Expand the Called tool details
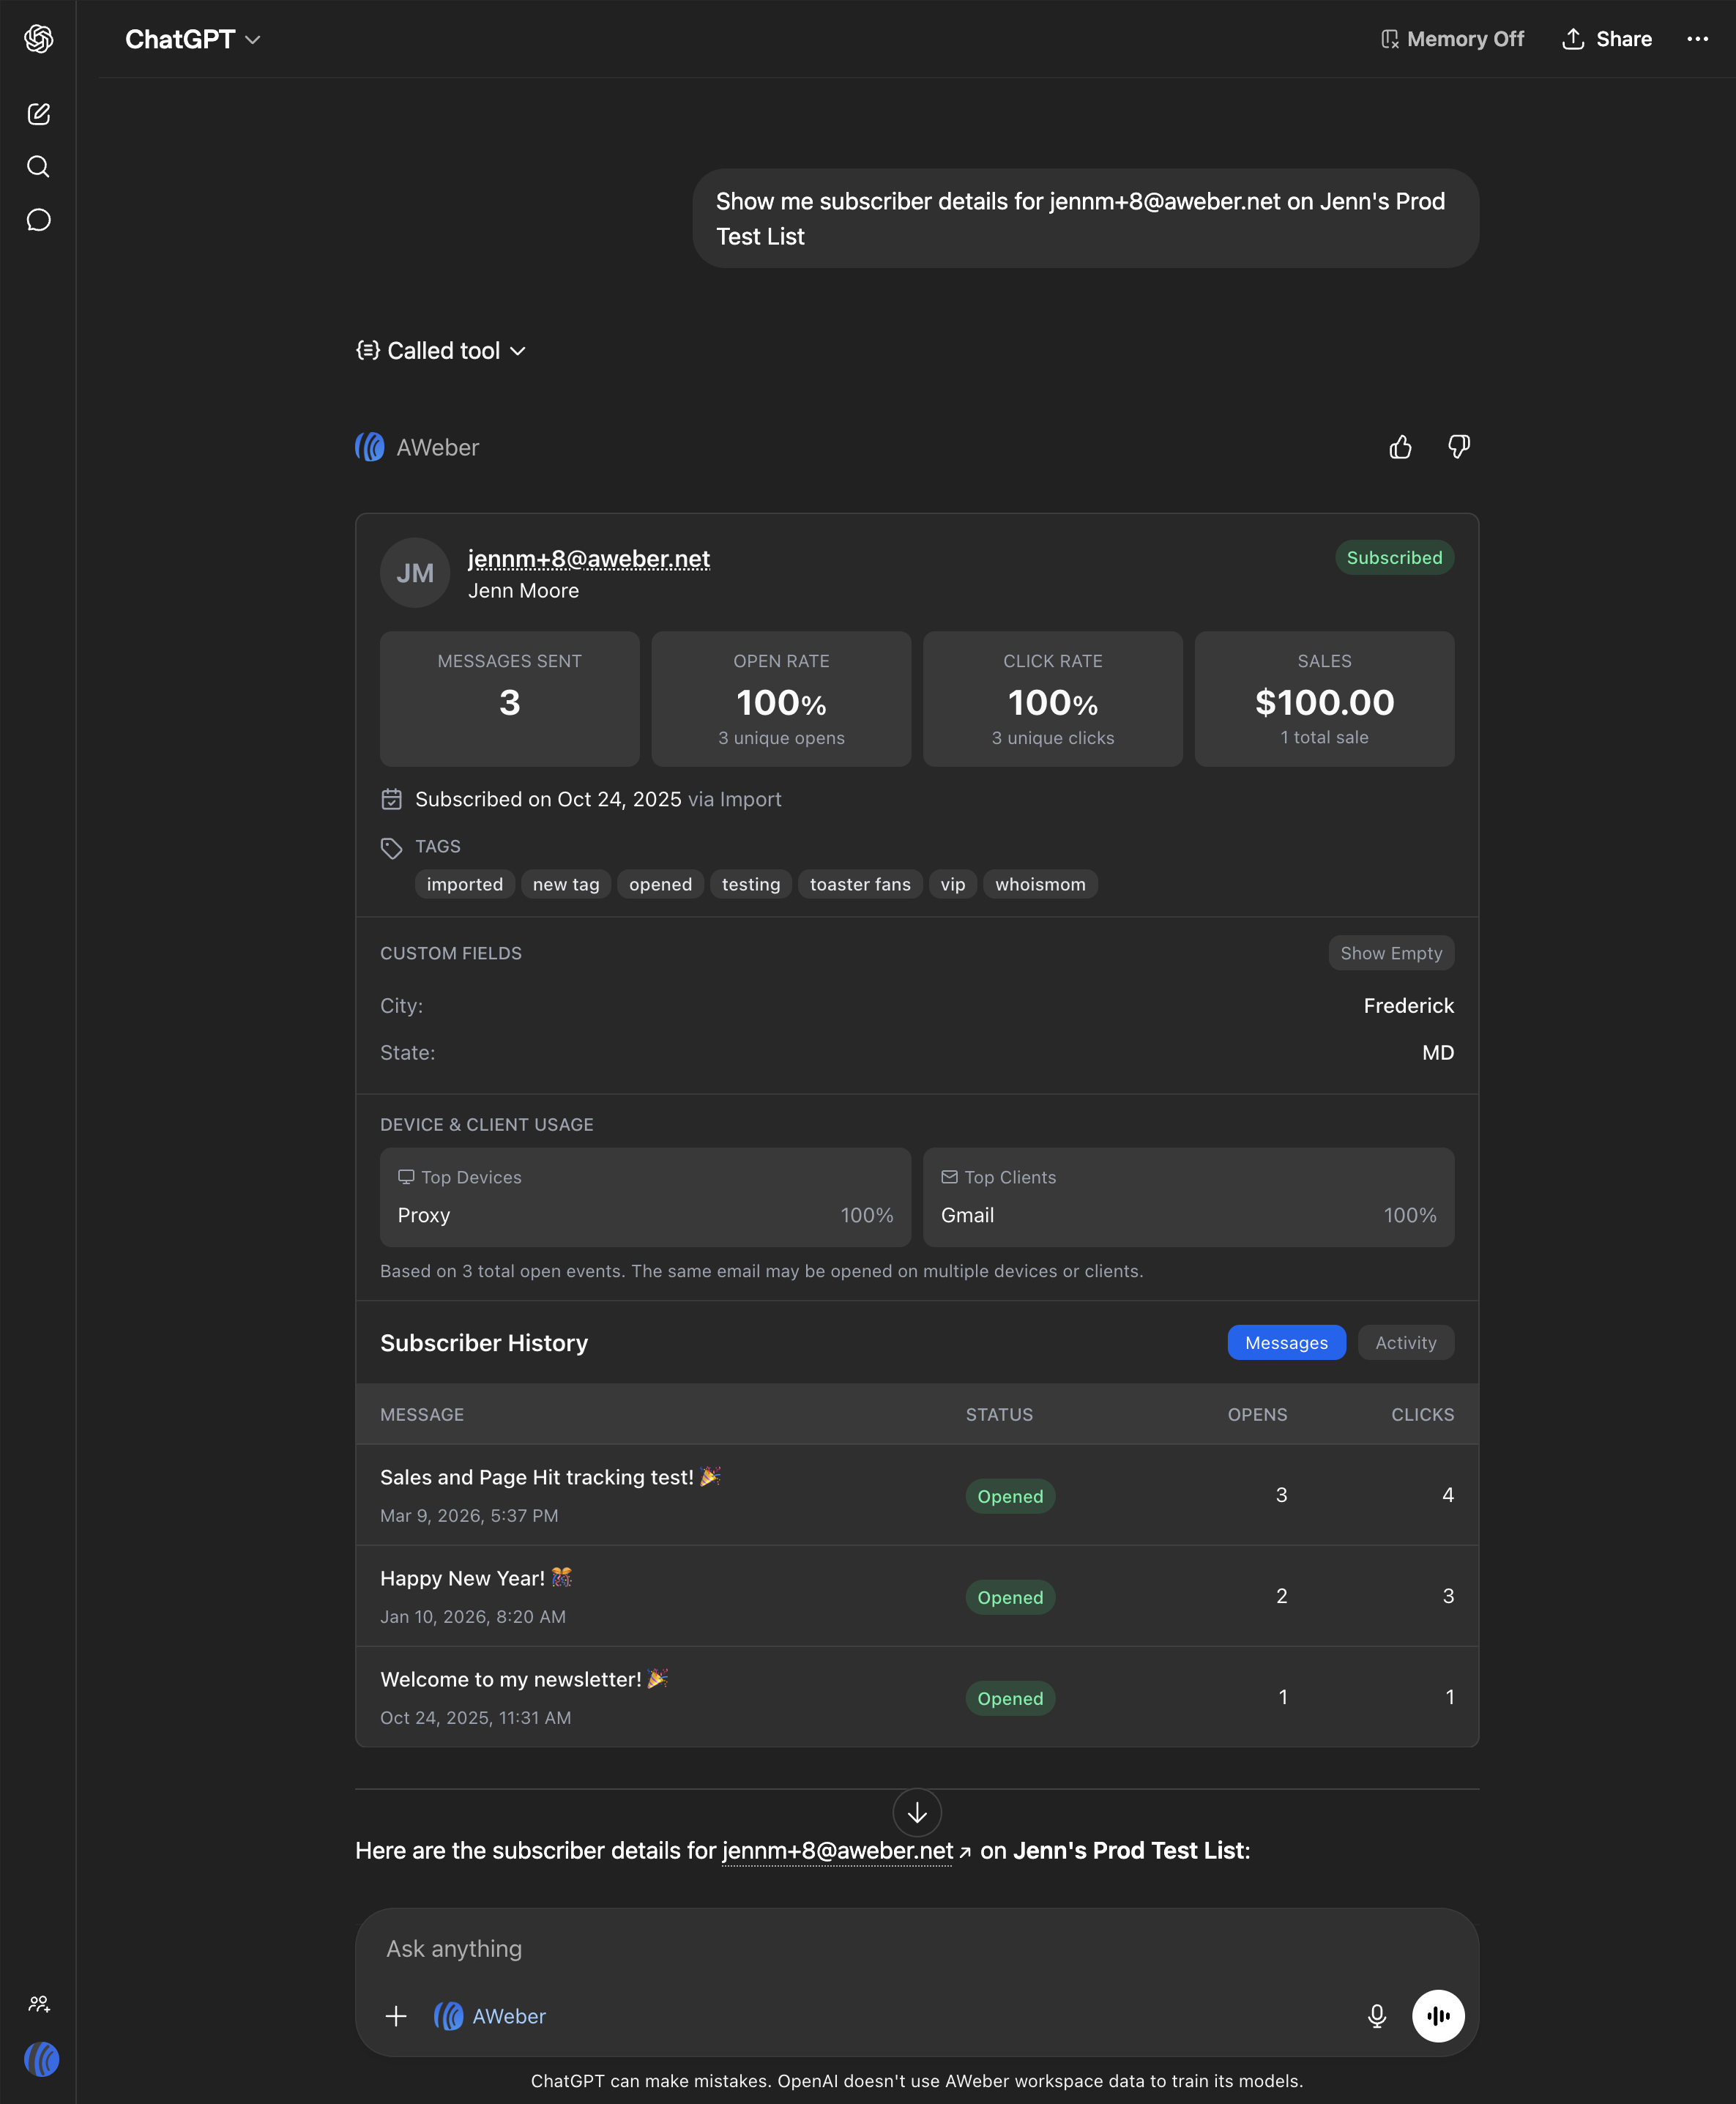 click(441, 351)
